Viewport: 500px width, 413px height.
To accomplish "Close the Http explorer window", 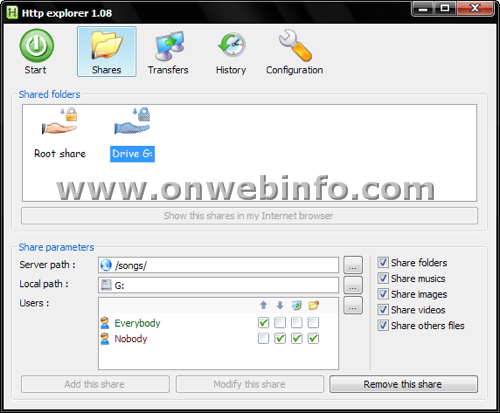I will (x=475, y=8).
